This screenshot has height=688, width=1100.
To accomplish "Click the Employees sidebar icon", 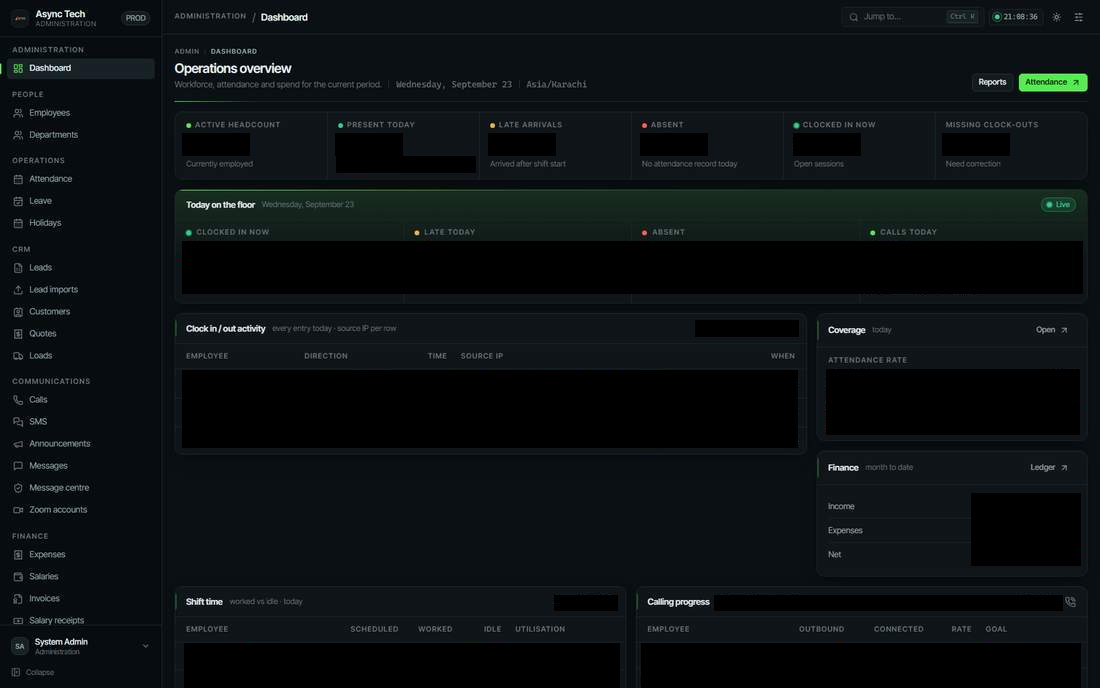I will [18, 113].
